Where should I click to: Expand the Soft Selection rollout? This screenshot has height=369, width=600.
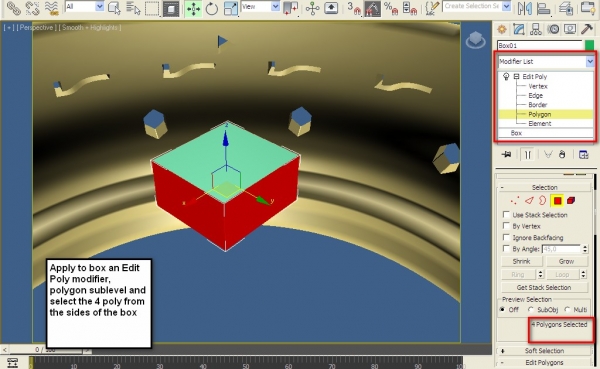pyautogui.click(x=544, y=351)
